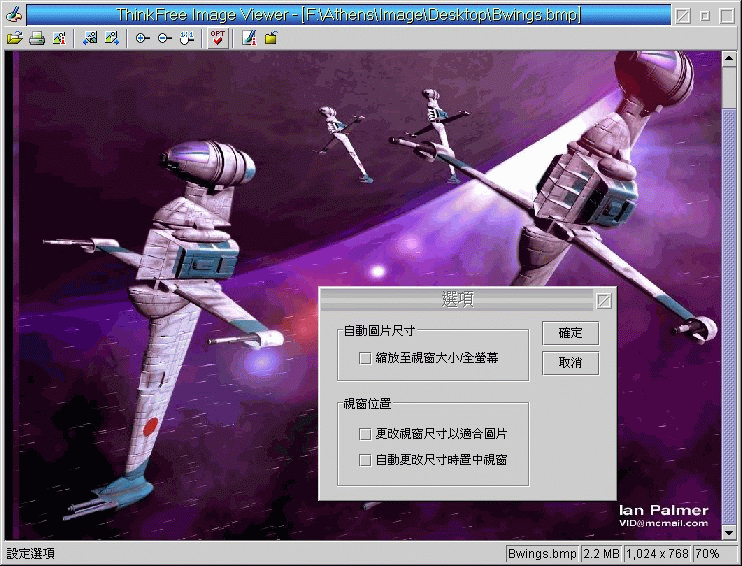Click the 選項 dialog title bar
The image size is (742, 566).
[x=458, y=300]
